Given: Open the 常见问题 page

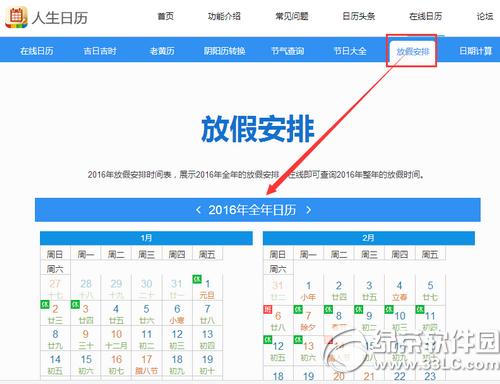Looking at the screenshot, I should (x=292, y=16).
